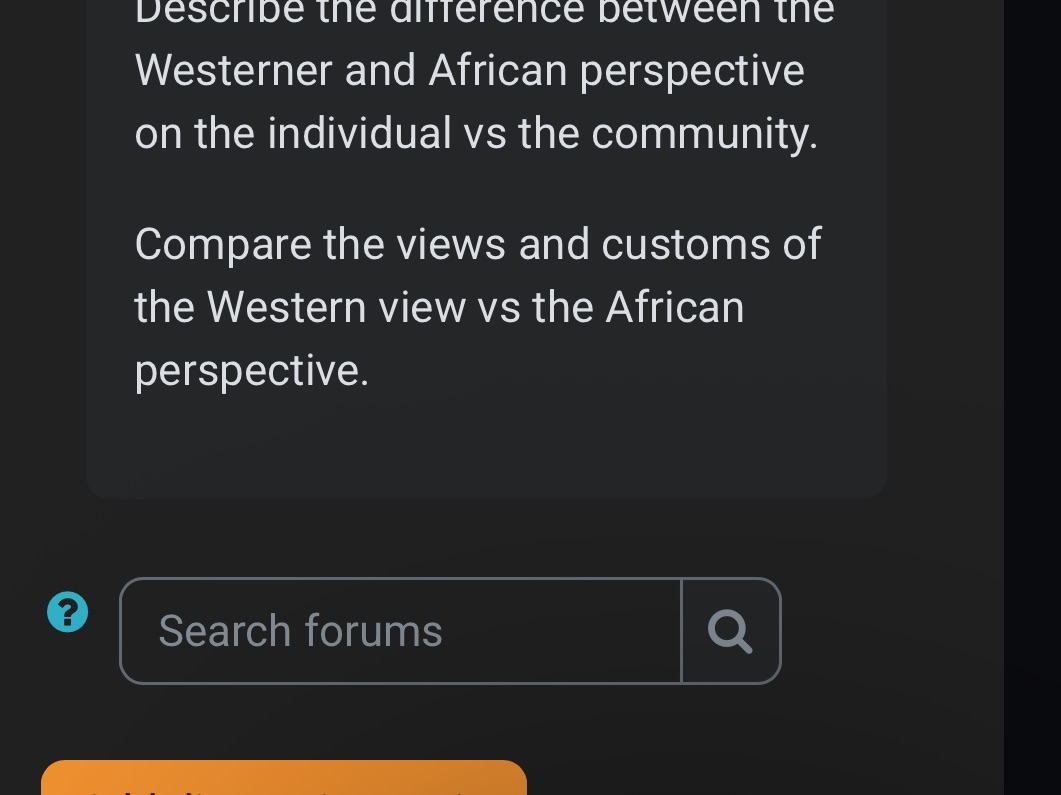
Task: Click the line "the Western view vs the African"
Action: tap(439, 307)
